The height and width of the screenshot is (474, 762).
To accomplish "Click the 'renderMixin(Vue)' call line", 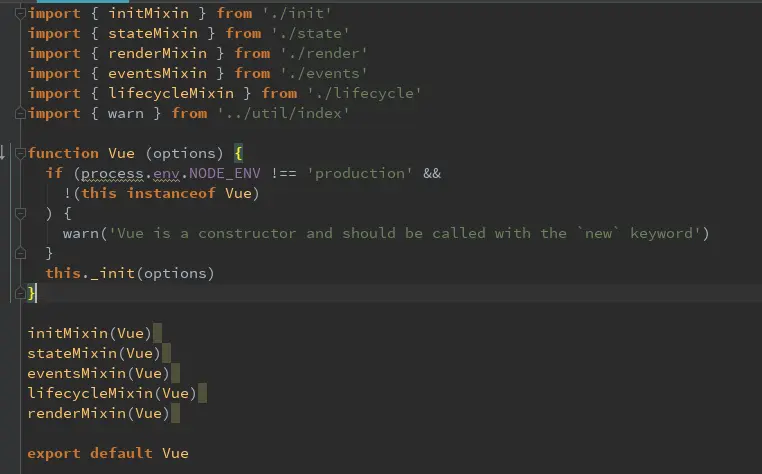I will pos(99,413).
